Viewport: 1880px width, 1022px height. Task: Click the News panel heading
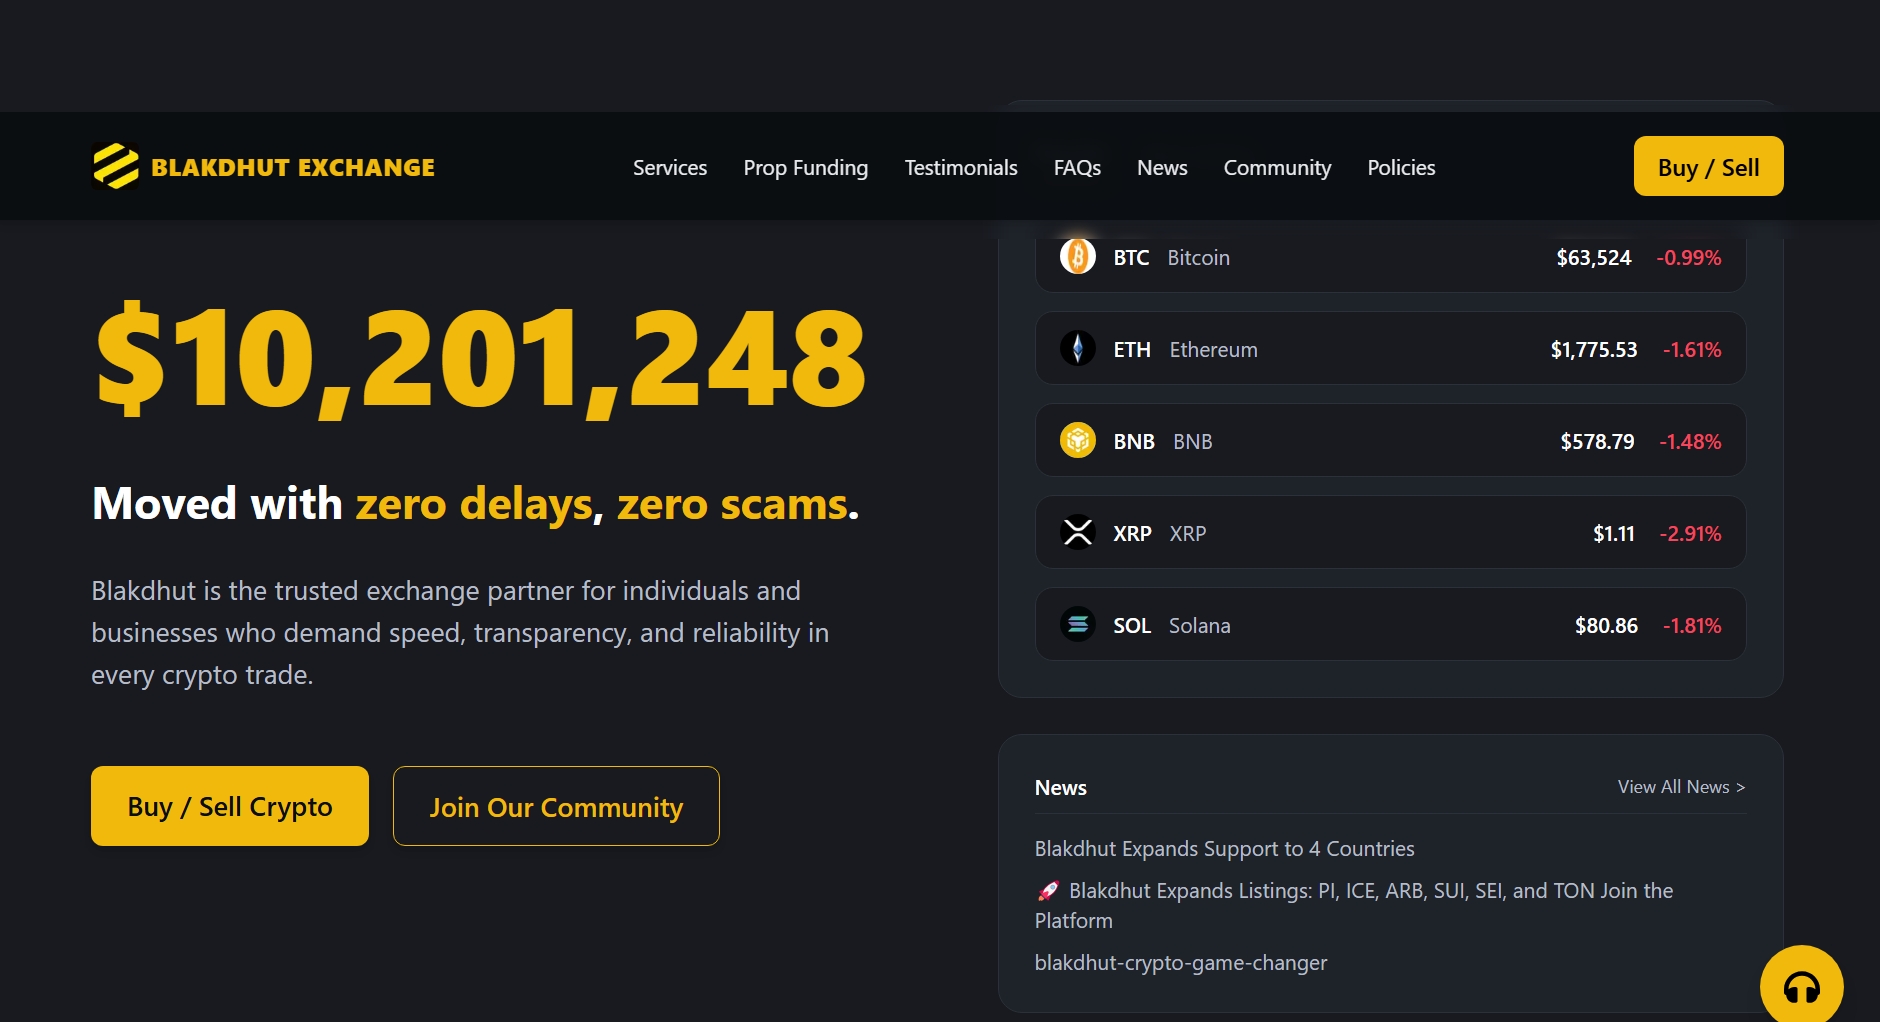pos(1061,788)
